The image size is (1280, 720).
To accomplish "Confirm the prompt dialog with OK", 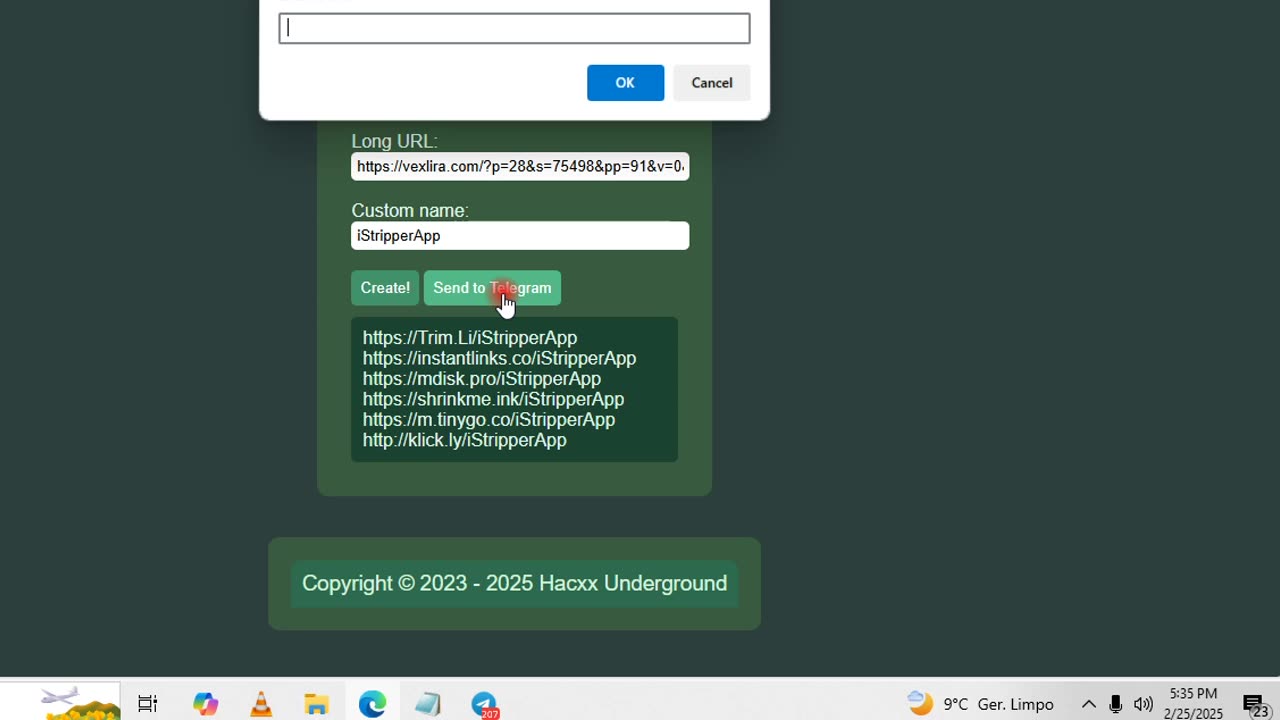I will 625,83.
